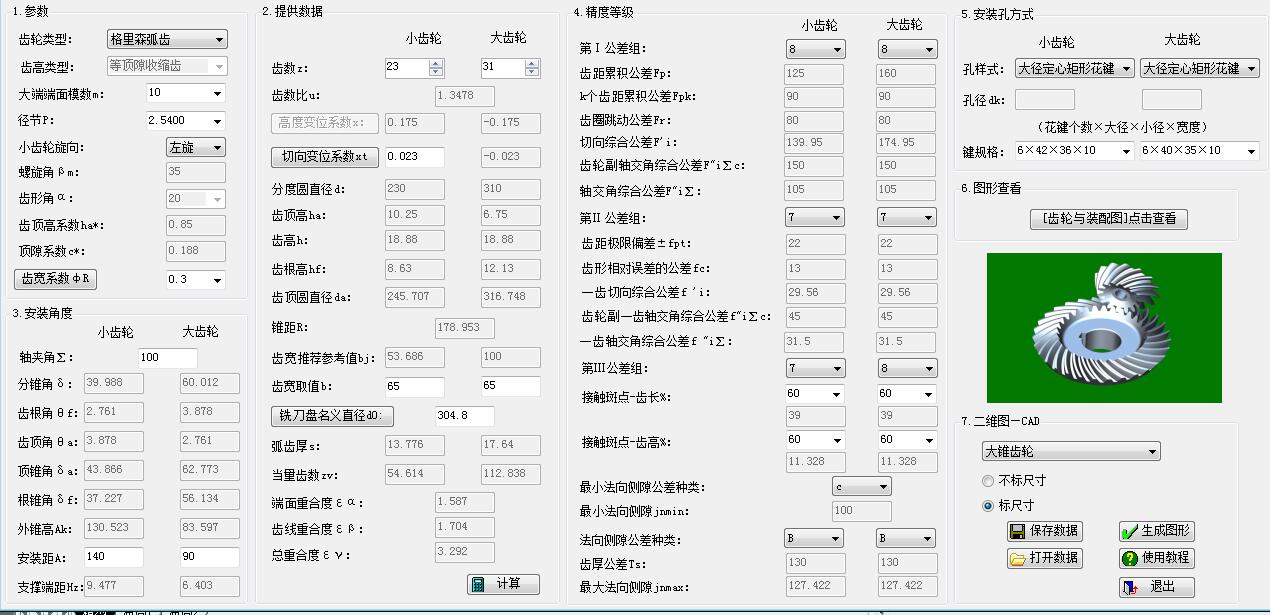Open the question-mark 使用教程 tutorial button
Screen dimensions: 1270x615
(x=1156, y=558)
